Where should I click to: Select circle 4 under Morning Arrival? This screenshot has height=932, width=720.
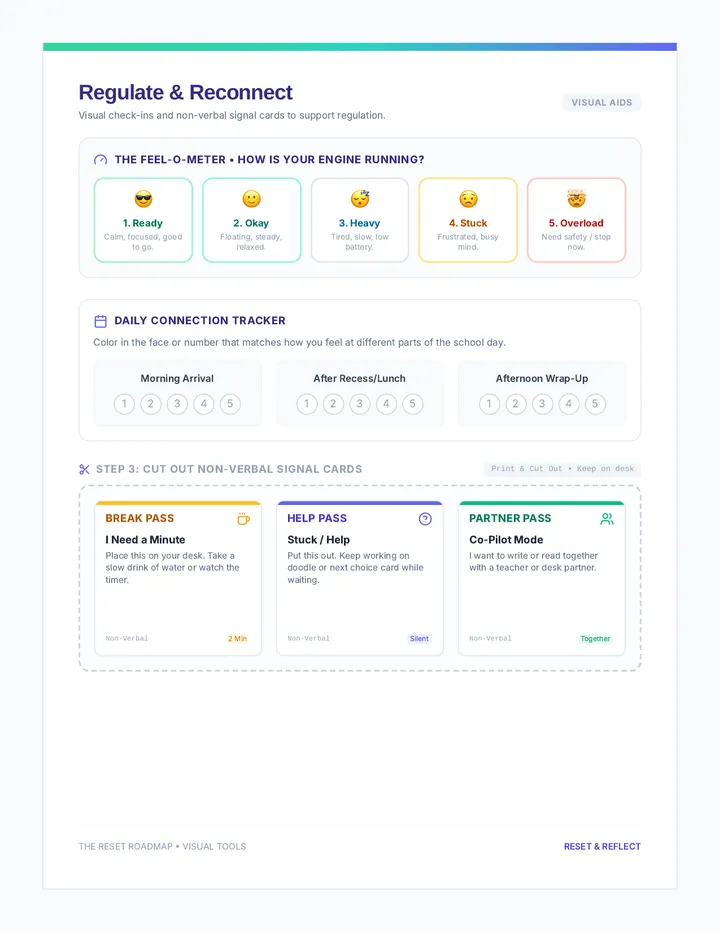pyautogui.click(x=204, y=404)
